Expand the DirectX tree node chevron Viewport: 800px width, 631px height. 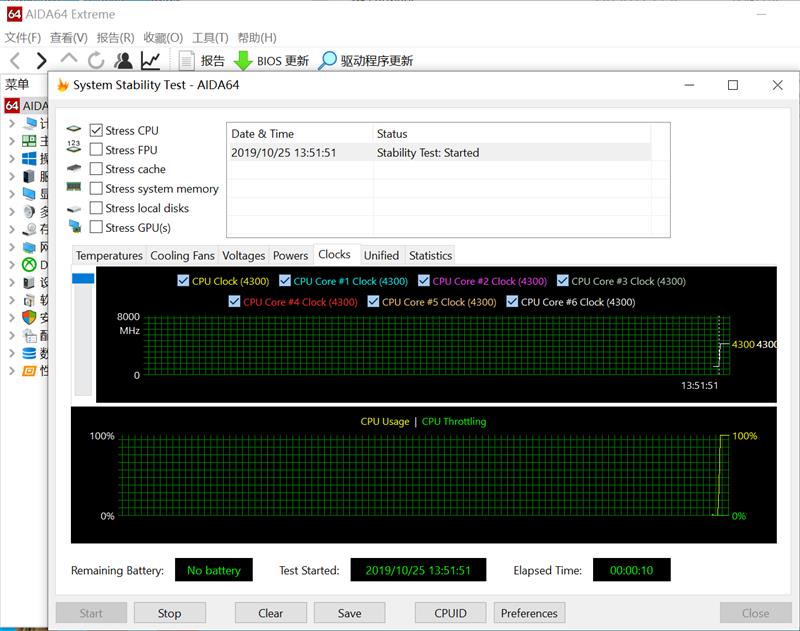point(12,264)
